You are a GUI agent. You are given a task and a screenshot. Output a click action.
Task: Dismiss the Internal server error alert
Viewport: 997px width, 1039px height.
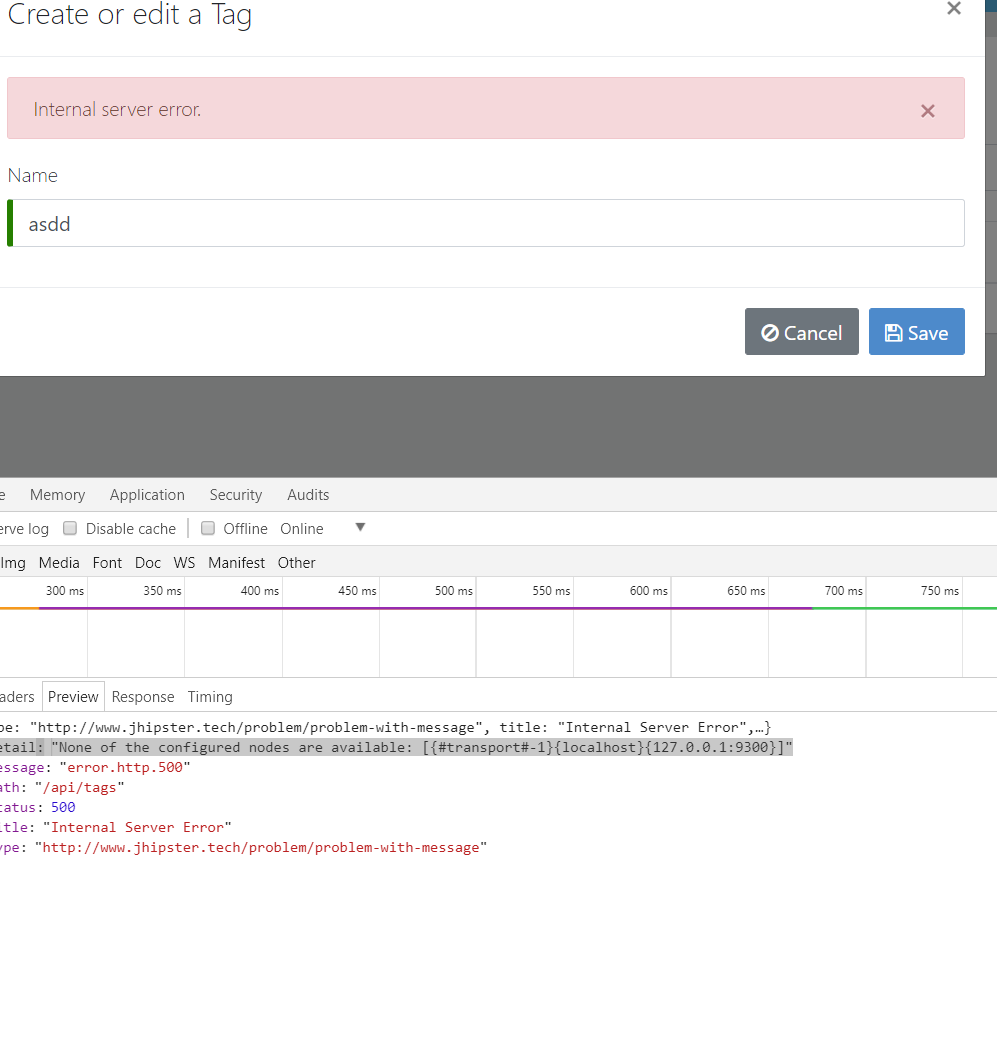[927, 111]
